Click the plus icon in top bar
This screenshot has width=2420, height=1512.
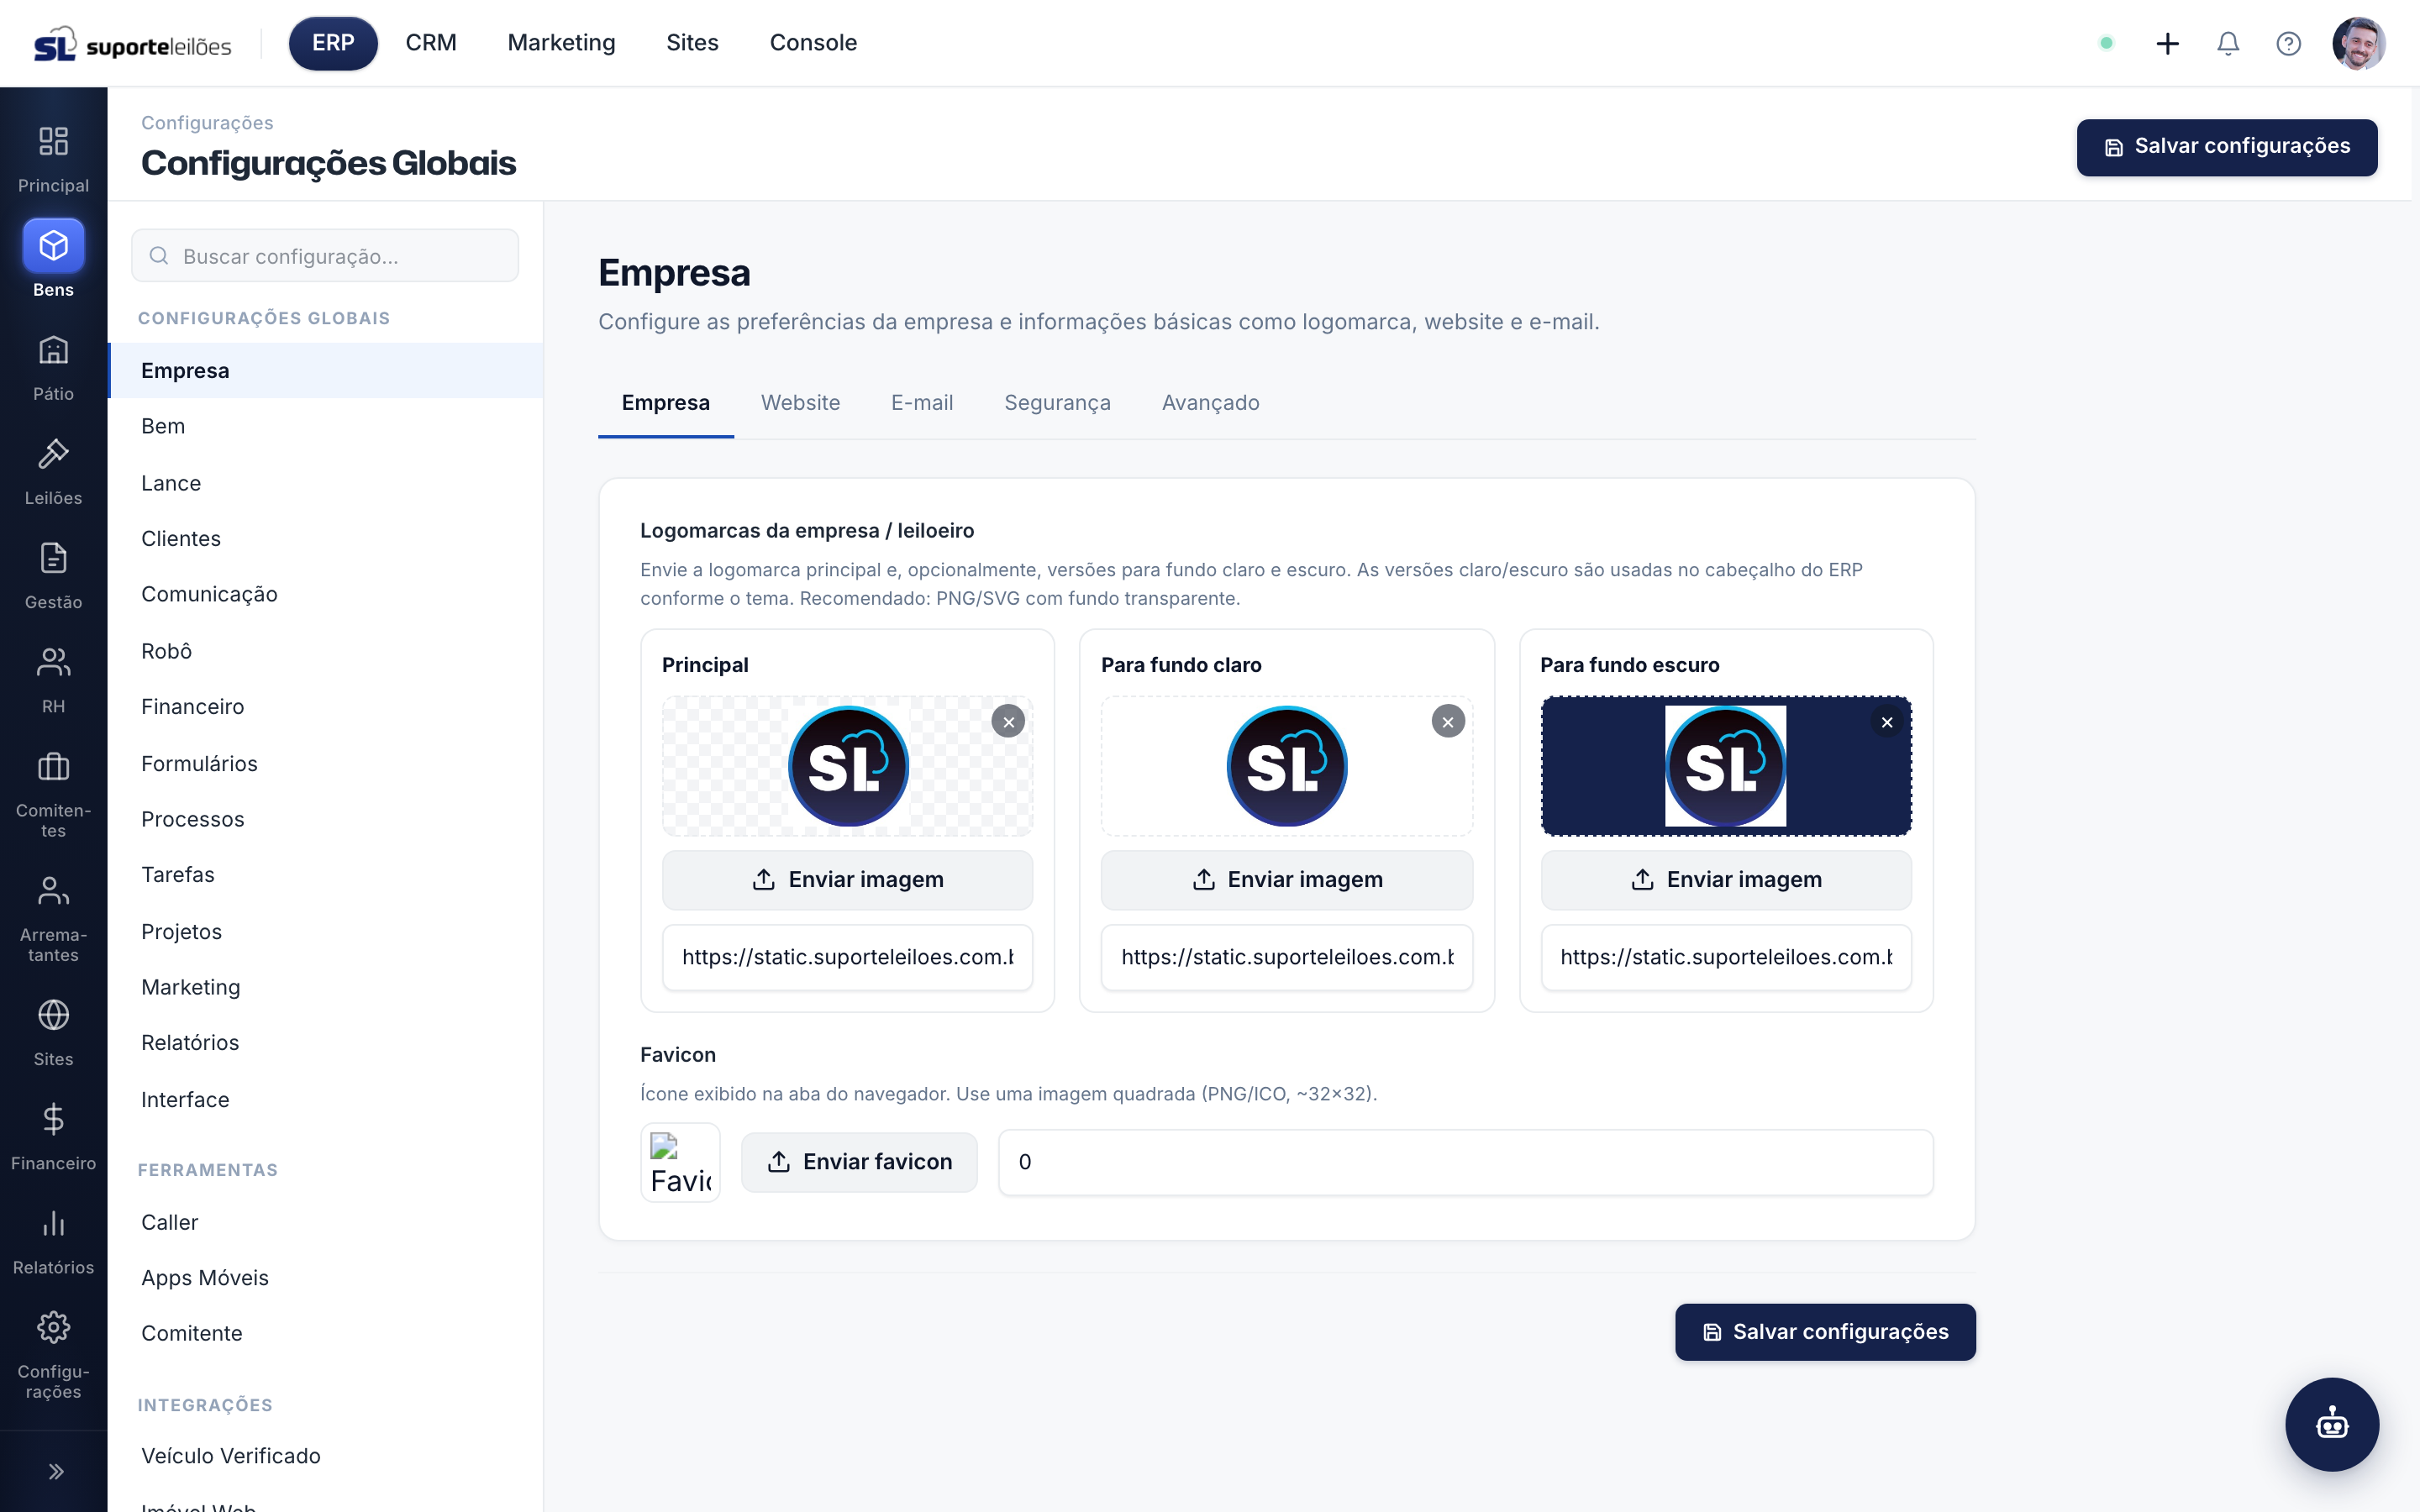2167,43
